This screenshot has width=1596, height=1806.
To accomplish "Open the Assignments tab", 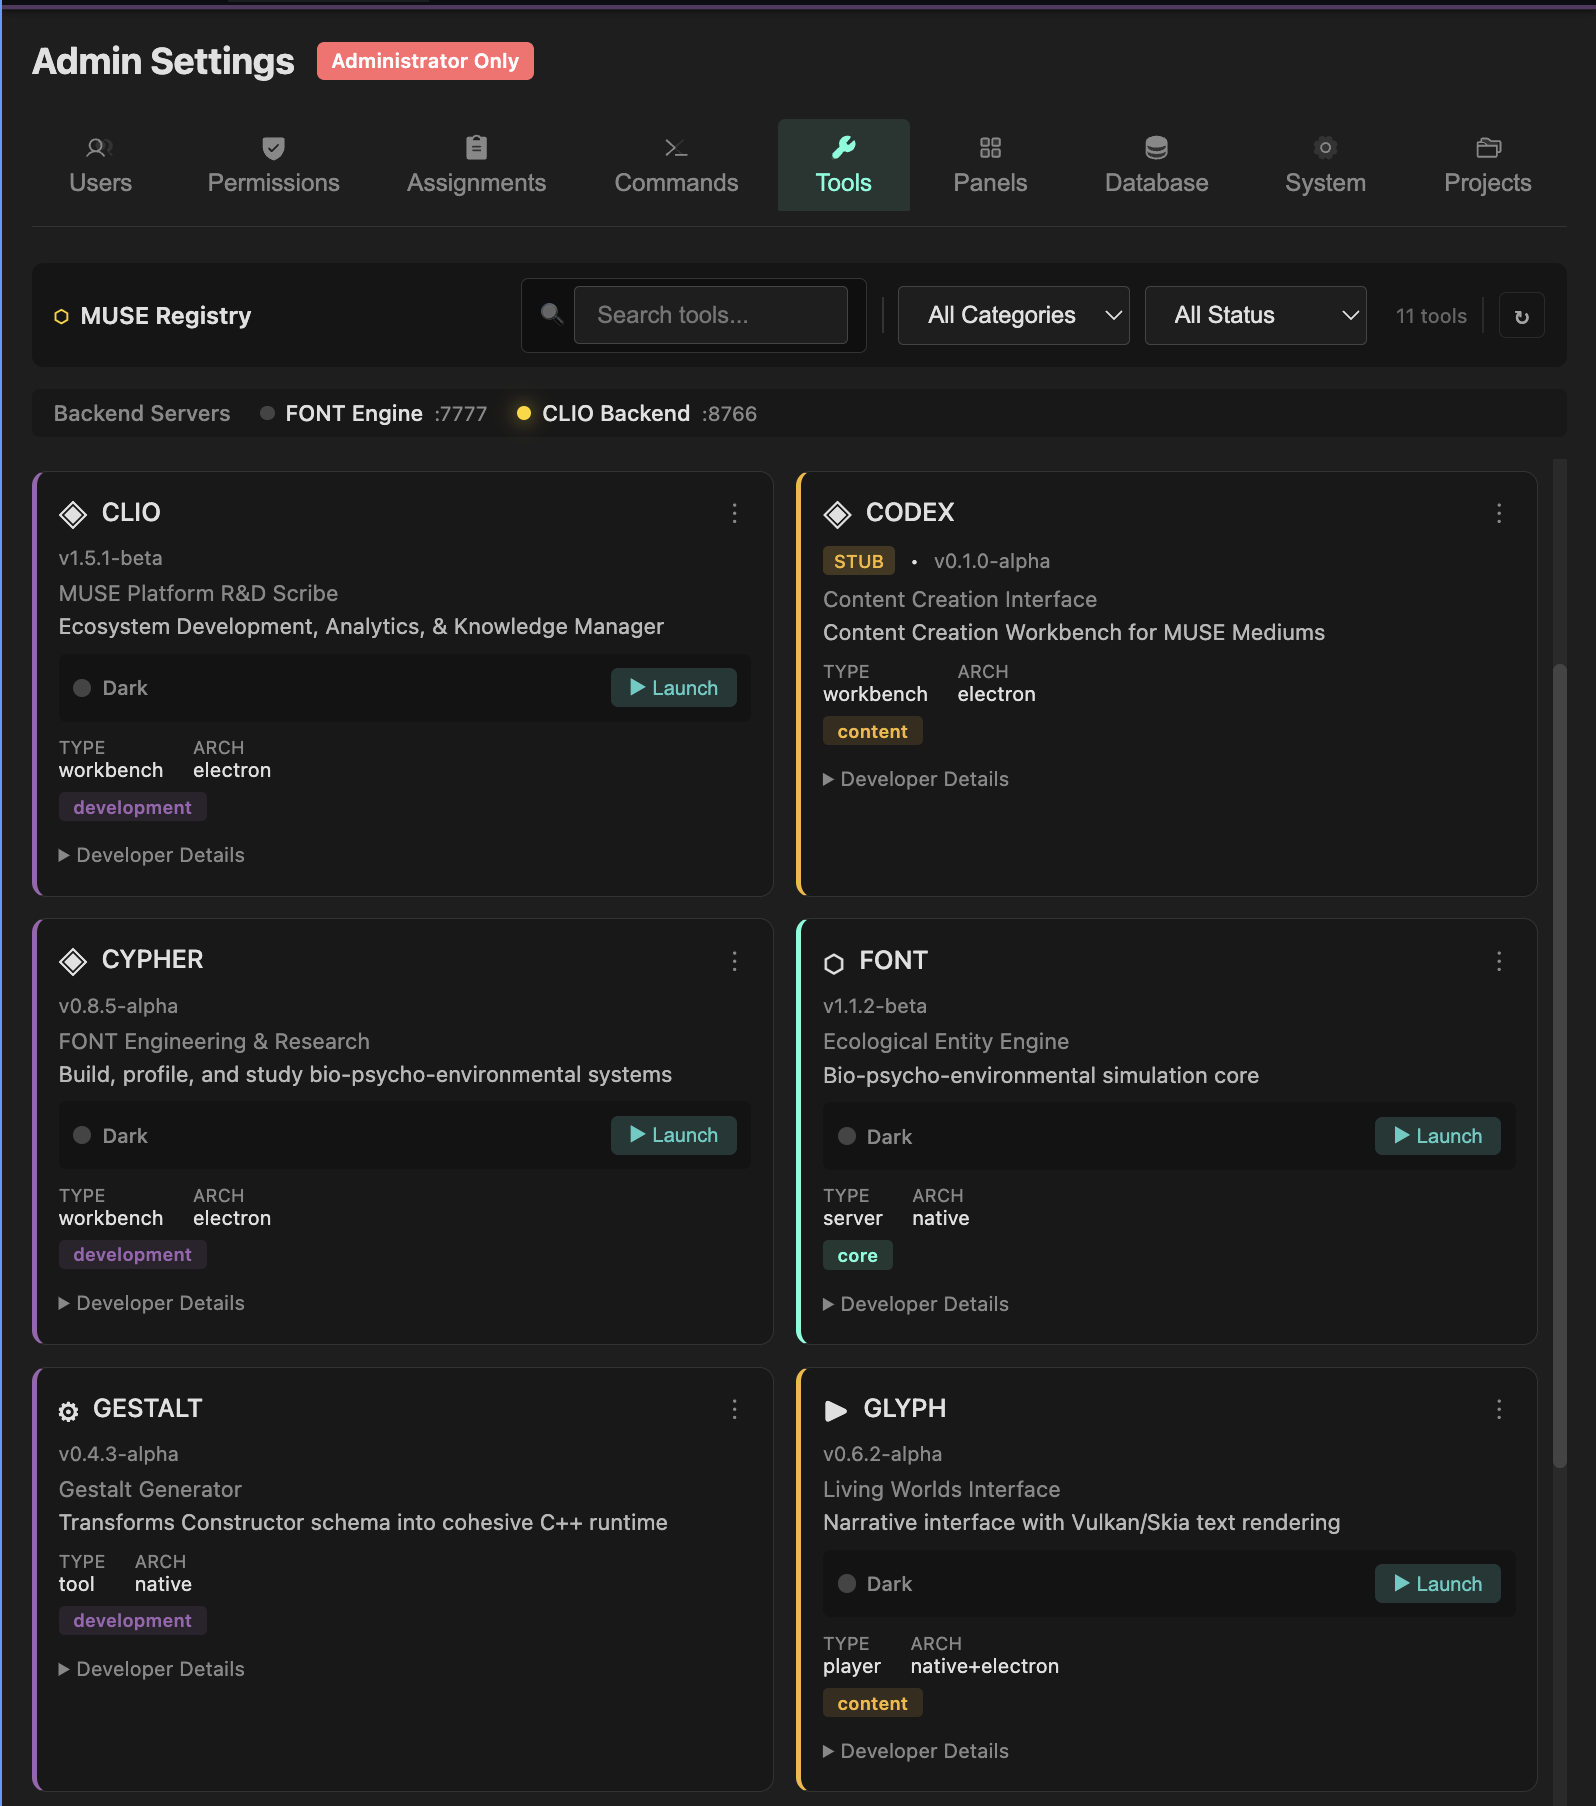I will 476,165.
